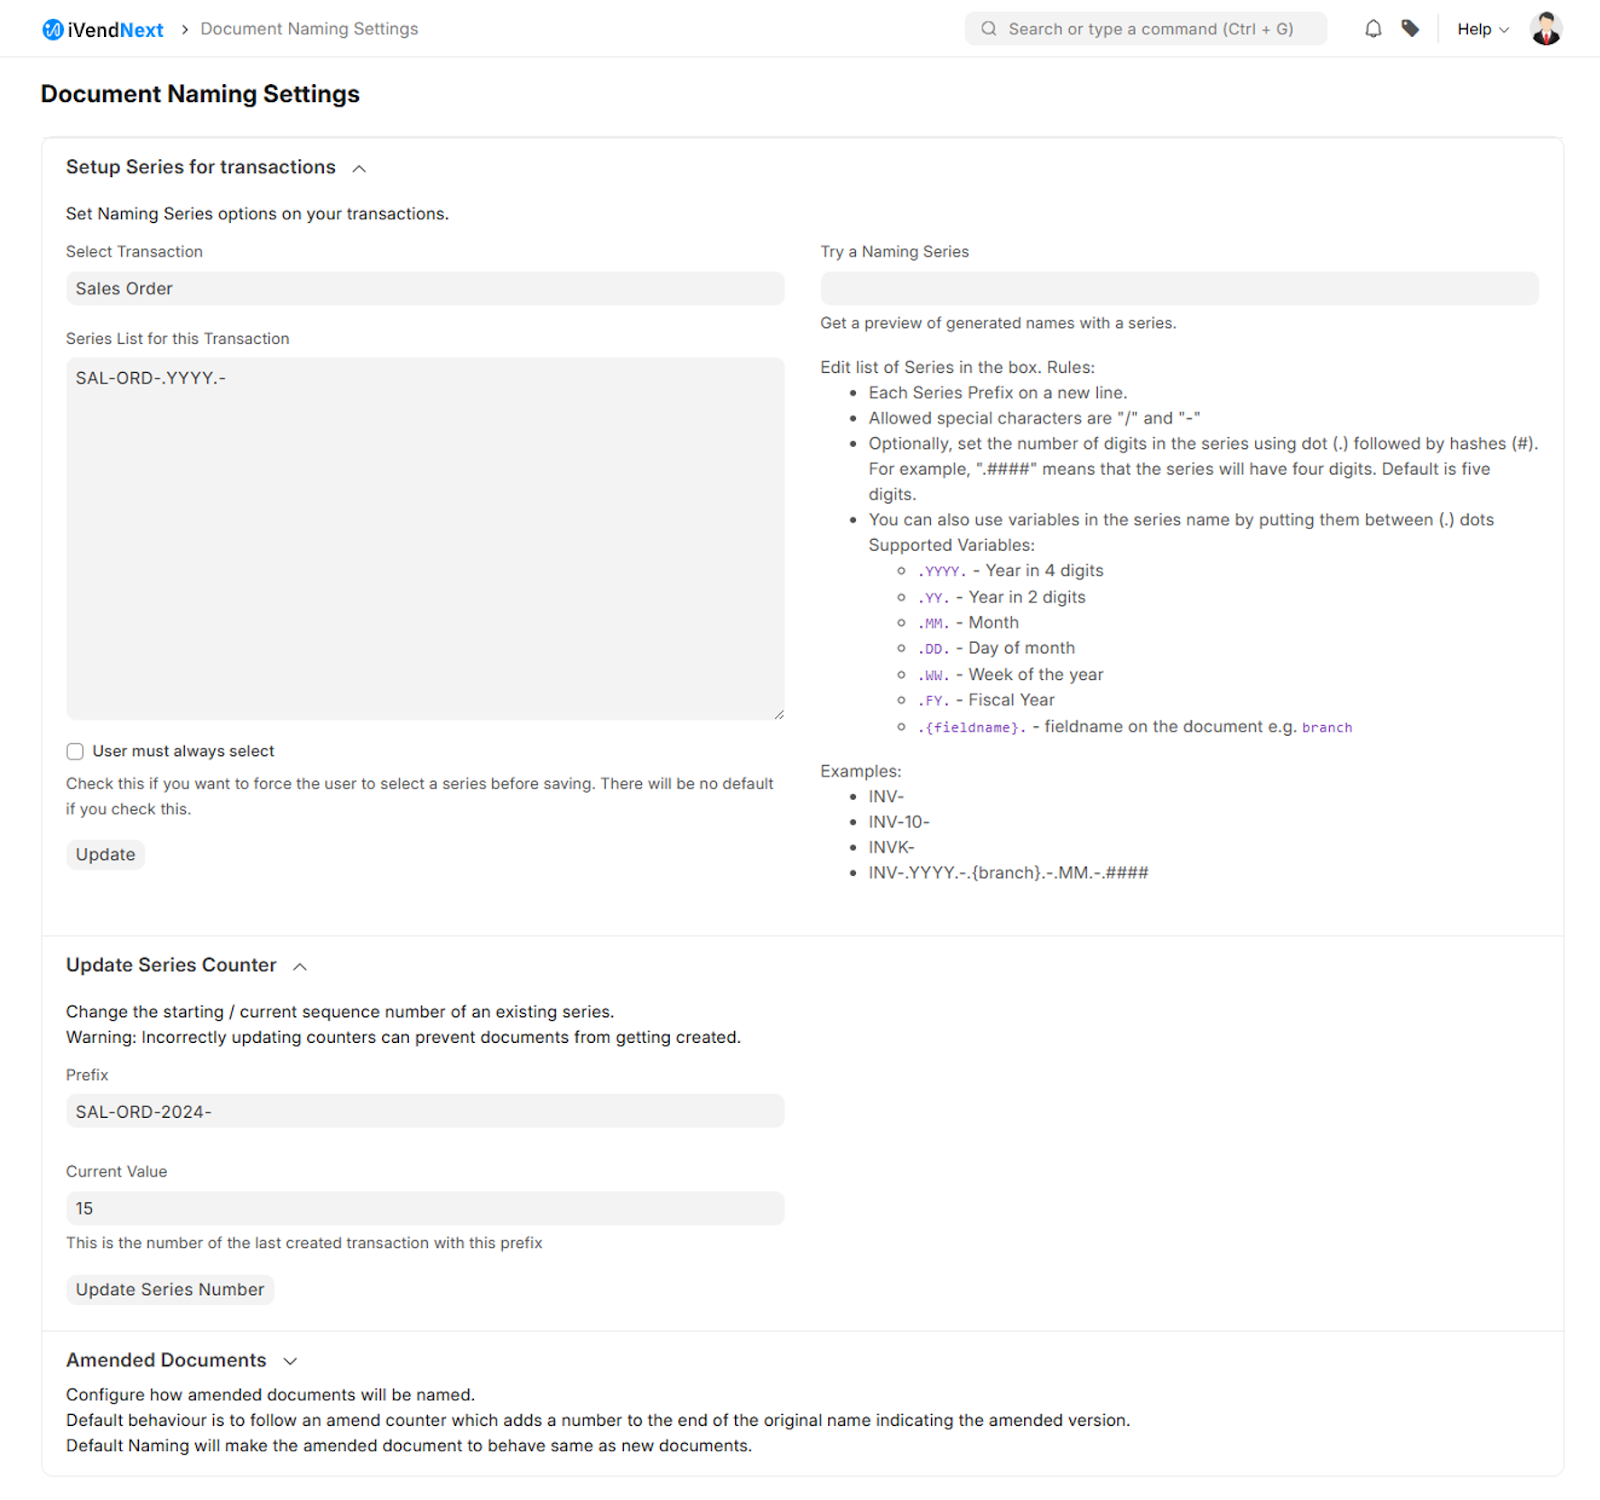Viewport: 1600px width, 1500px height.
Task: Open the iVendNext home logo
Action: point(103,29)
